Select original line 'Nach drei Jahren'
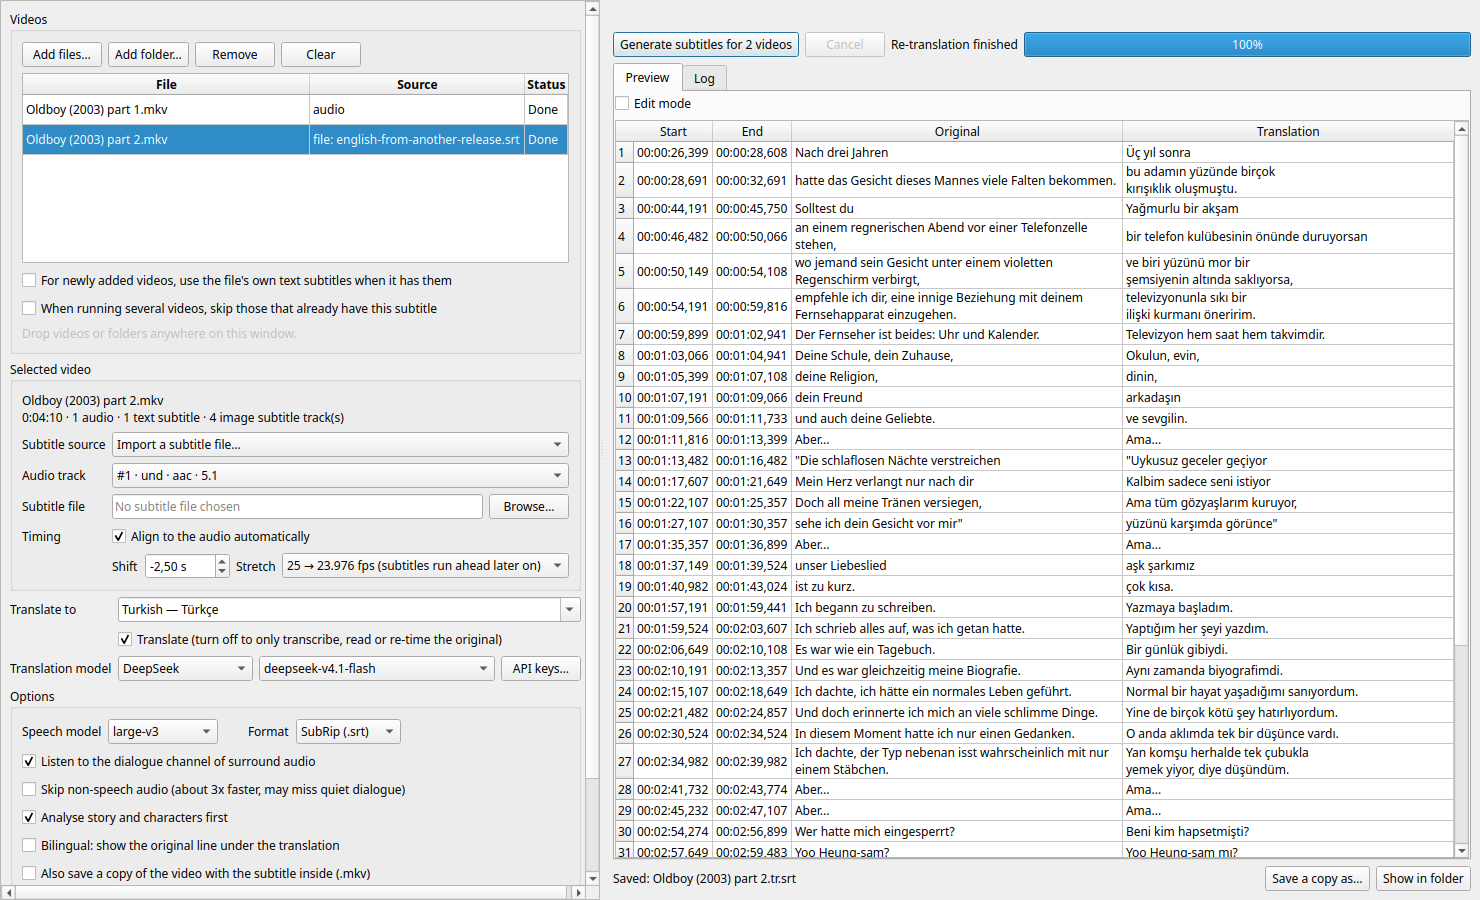1480x900 pixels. click(957, 153)
